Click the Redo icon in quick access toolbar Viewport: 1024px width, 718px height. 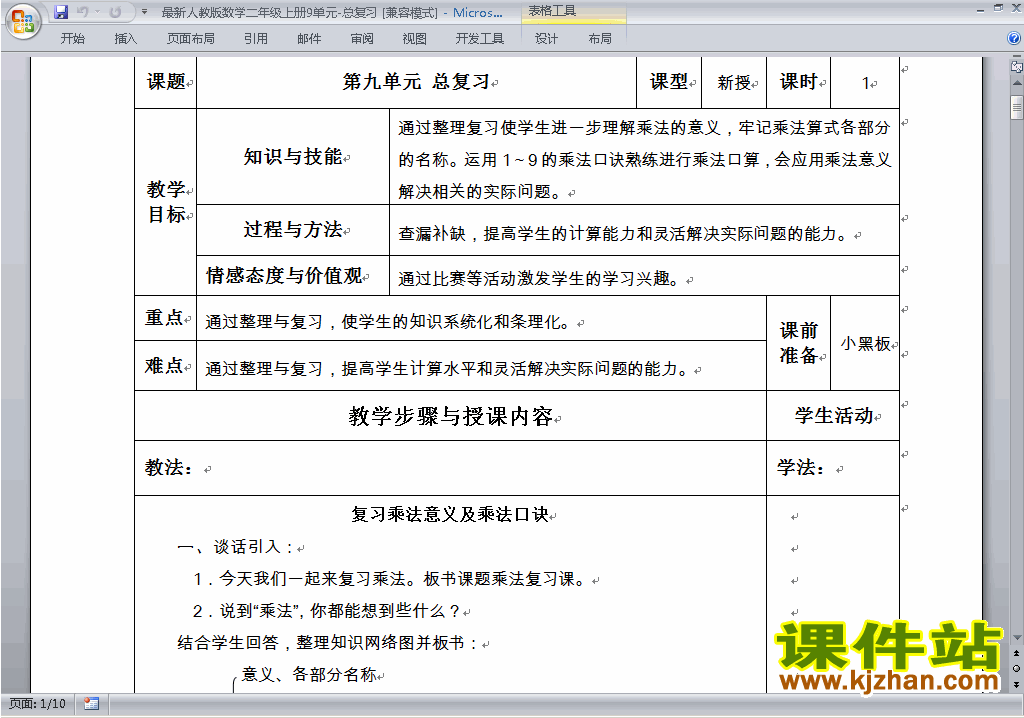(115, 12)
